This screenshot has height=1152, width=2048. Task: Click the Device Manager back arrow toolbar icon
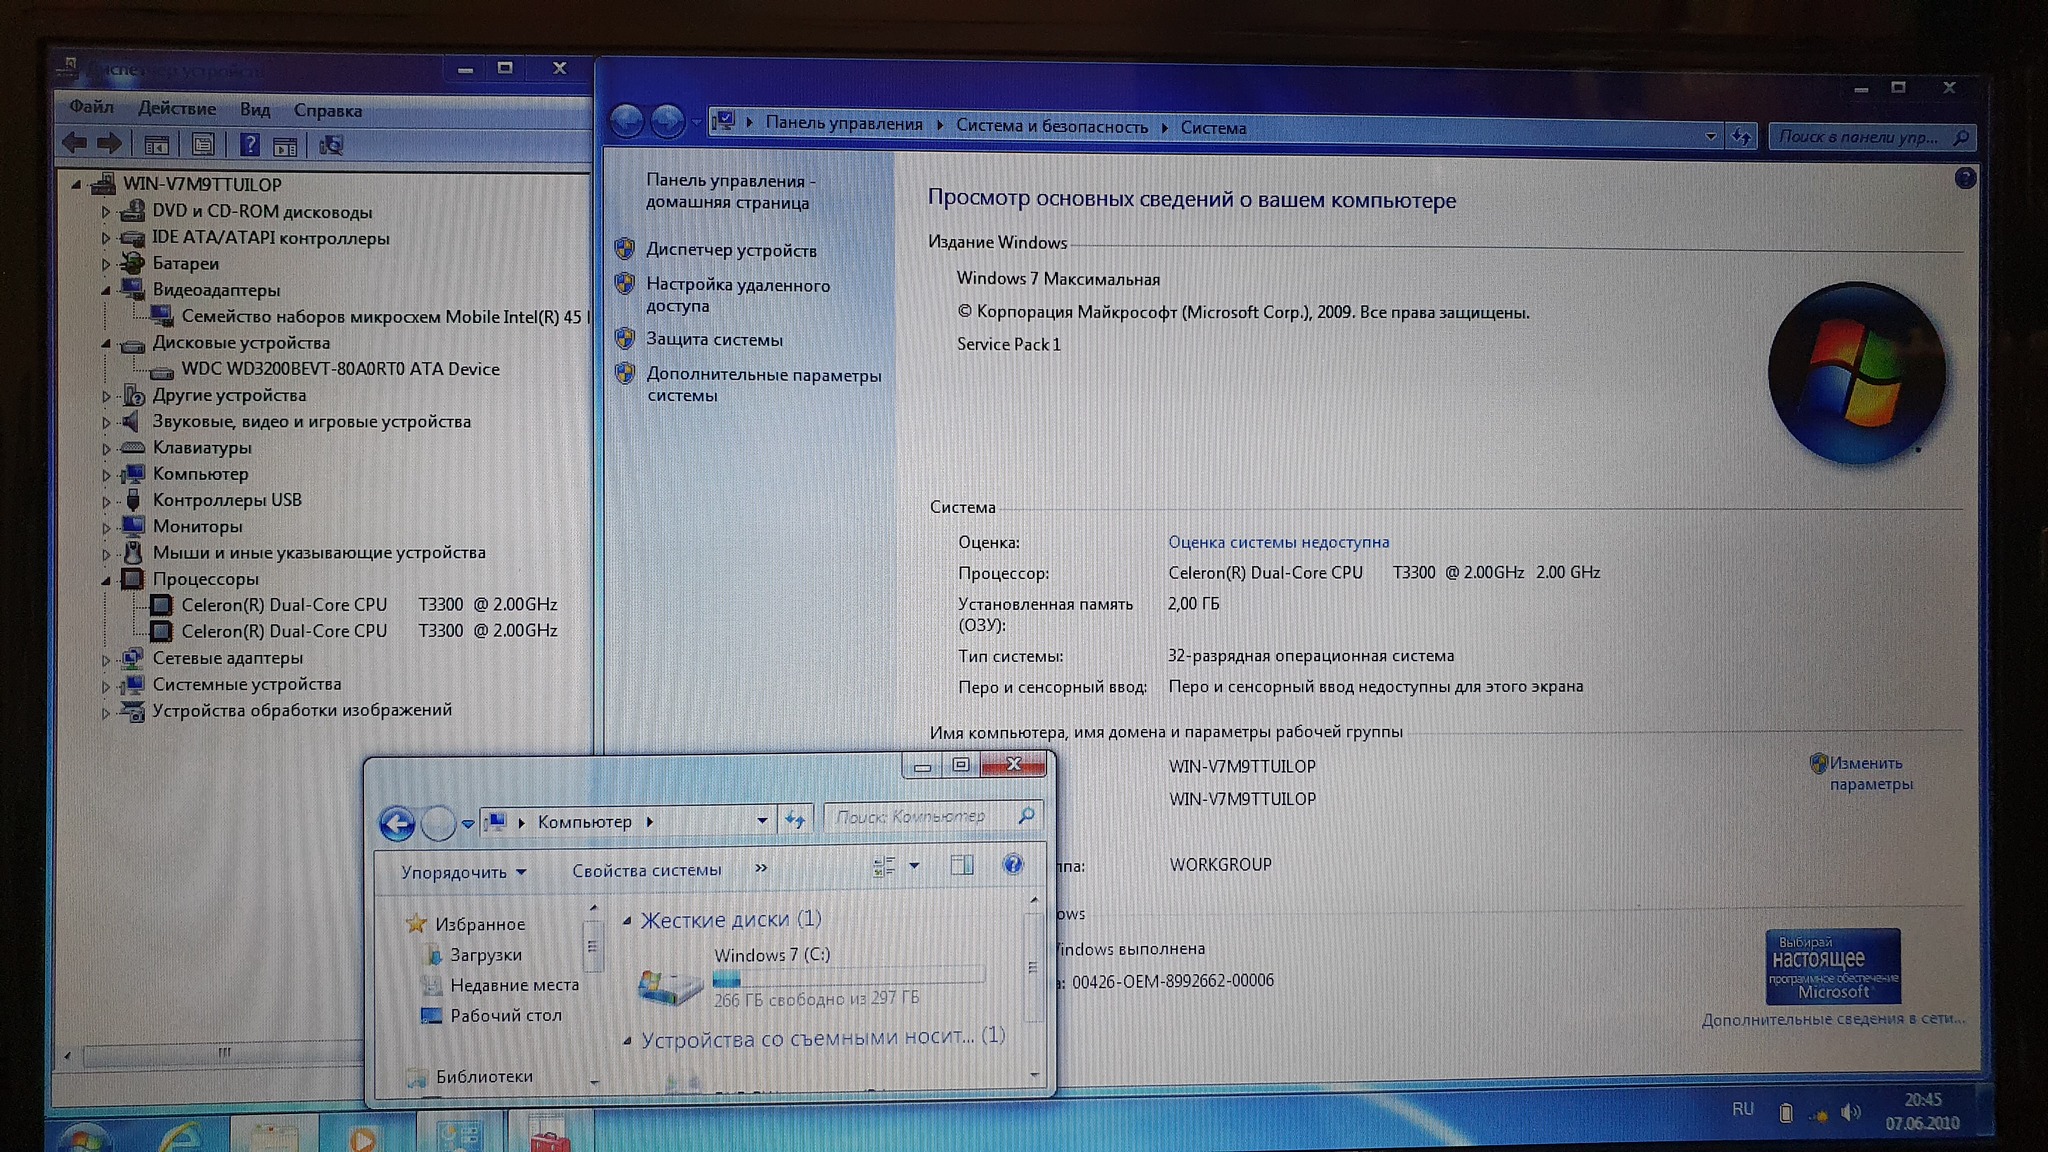coord(74,144)
